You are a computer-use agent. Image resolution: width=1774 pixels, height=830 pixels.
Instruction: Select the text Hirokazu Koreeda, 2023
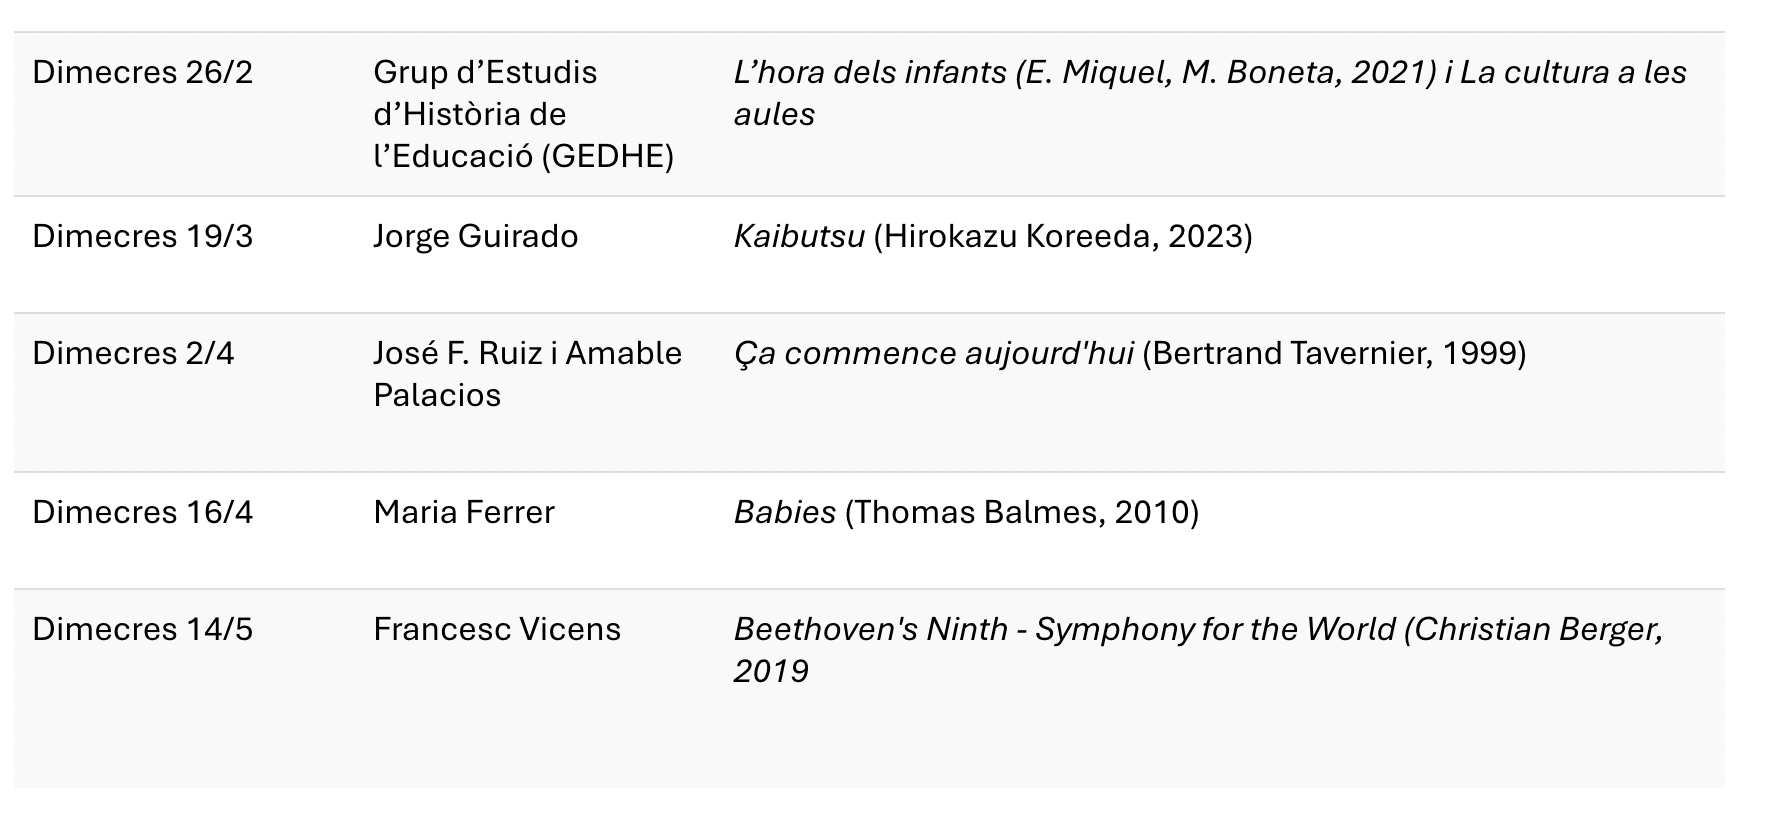coord(1063,237)
